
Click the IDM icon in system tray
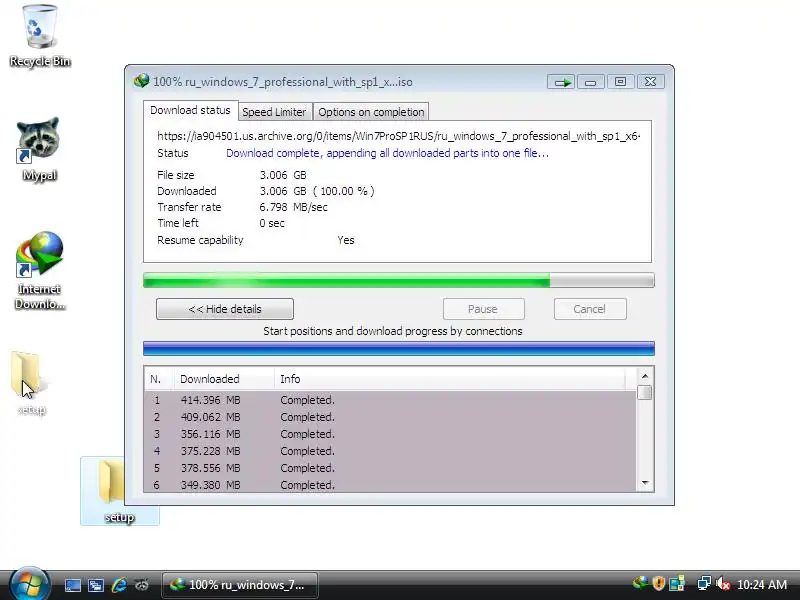tap(640, 583)
